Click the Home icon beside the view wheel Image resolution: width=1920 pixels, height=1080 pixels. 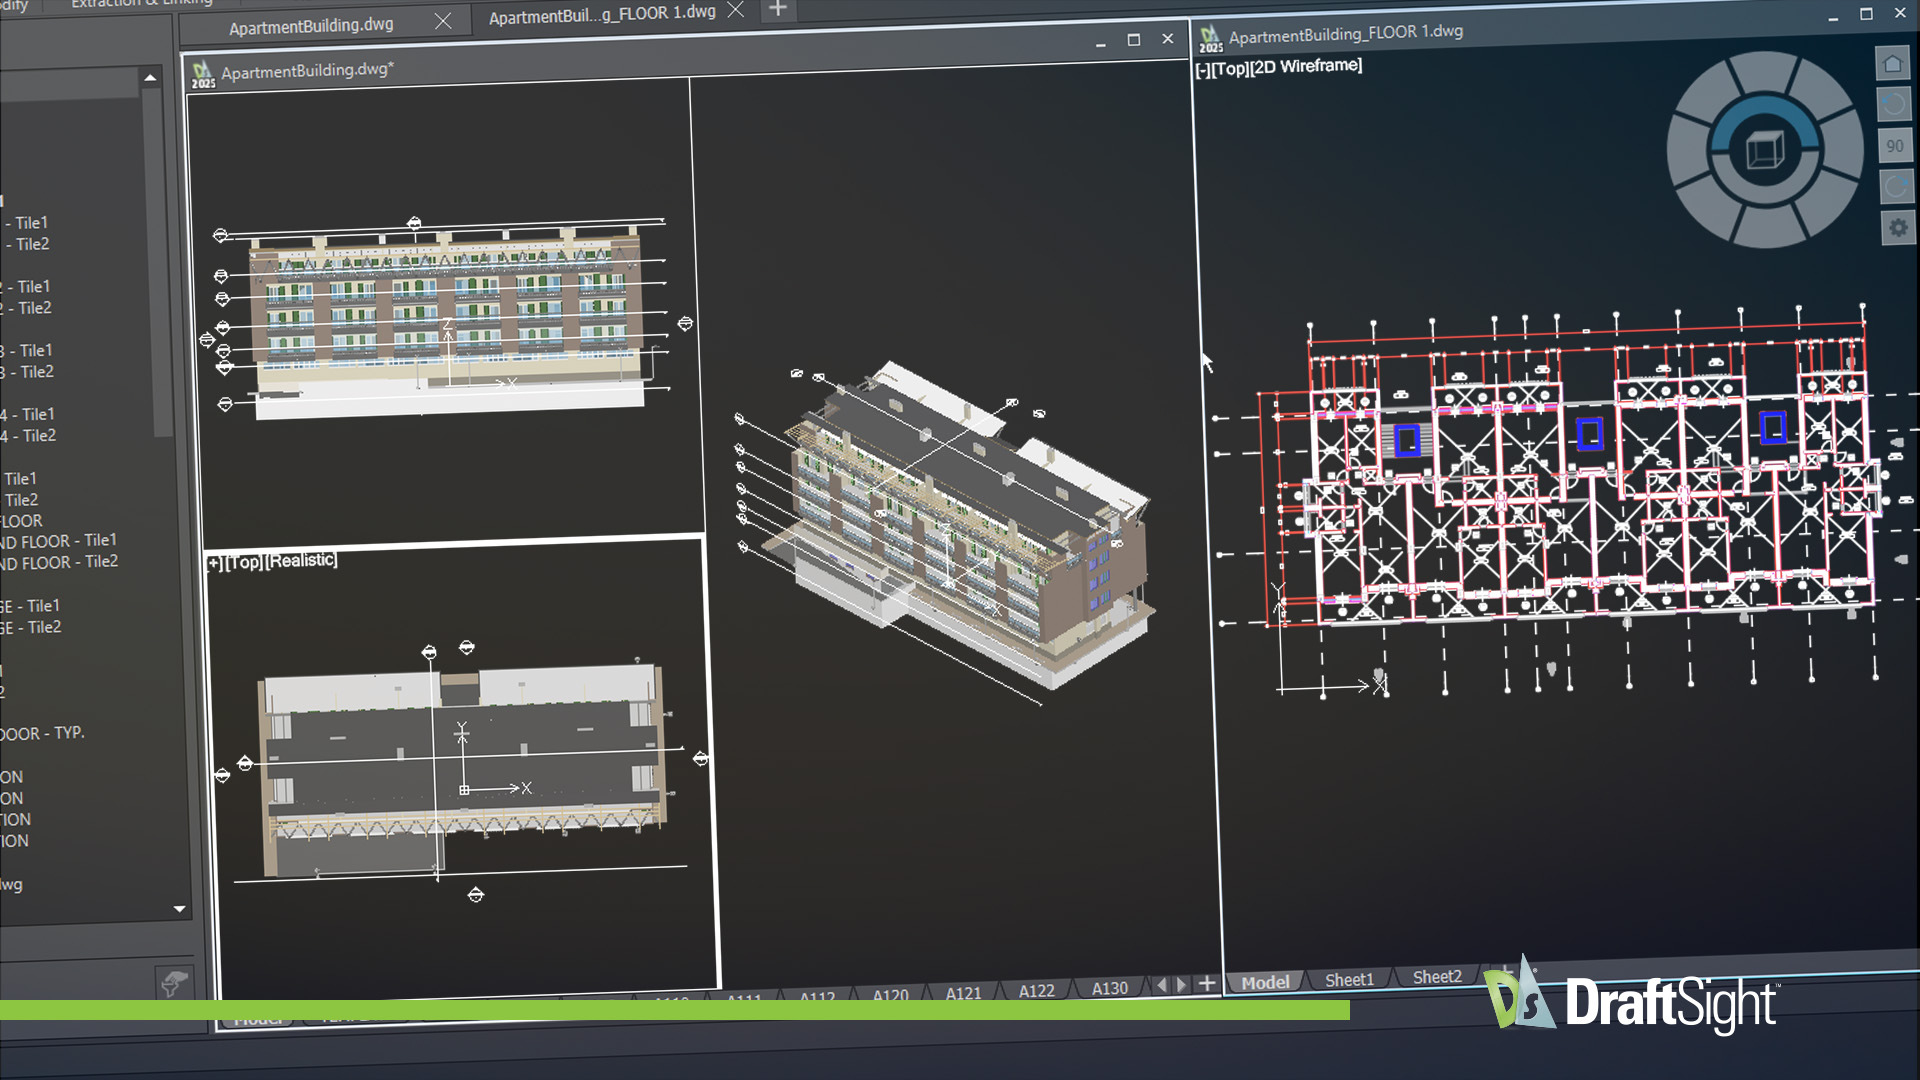pyautogui.click(x=1892, y=64)
